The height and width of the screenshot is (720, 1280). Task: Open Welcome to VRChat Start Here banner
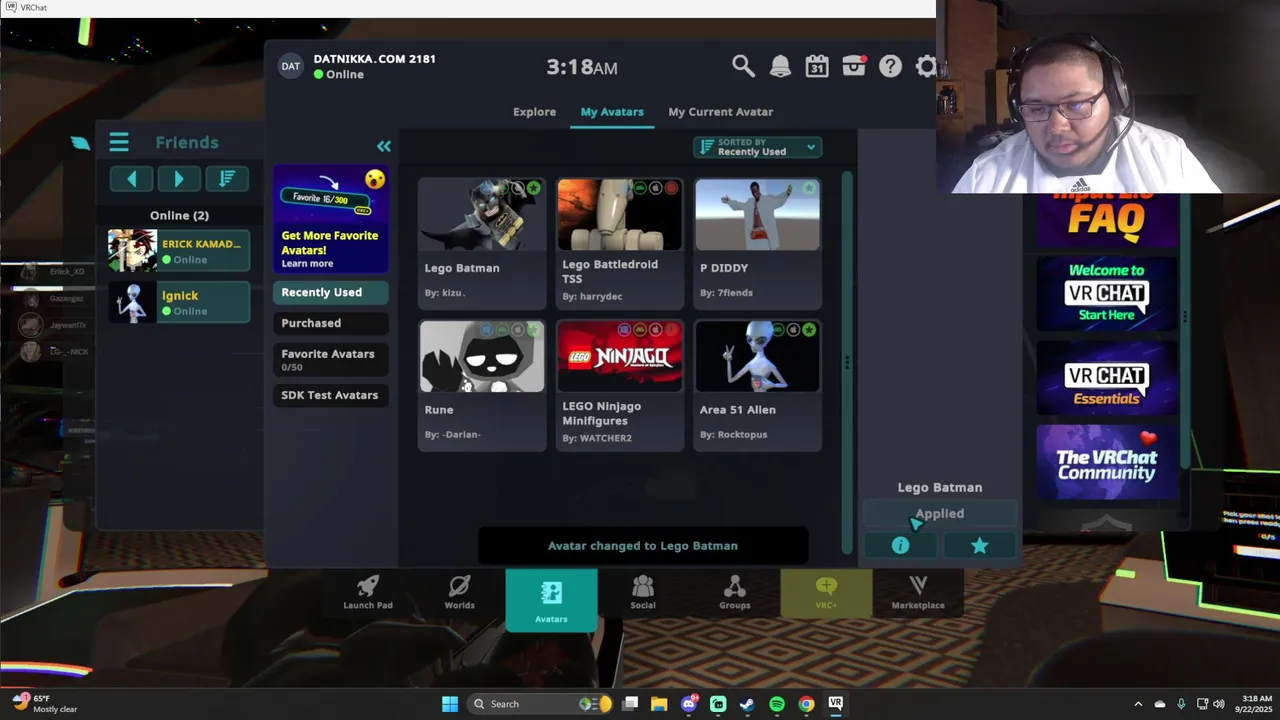coord(1106,293)
